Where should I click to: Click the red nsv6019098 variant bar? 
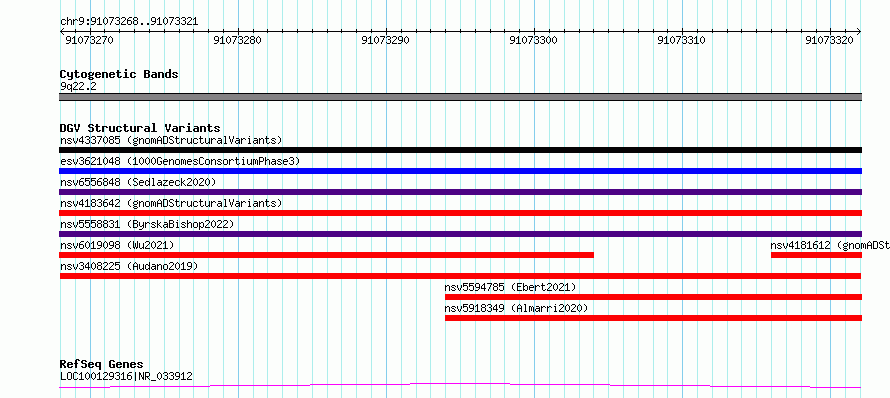pyautogui.click(x=326, y=255)
